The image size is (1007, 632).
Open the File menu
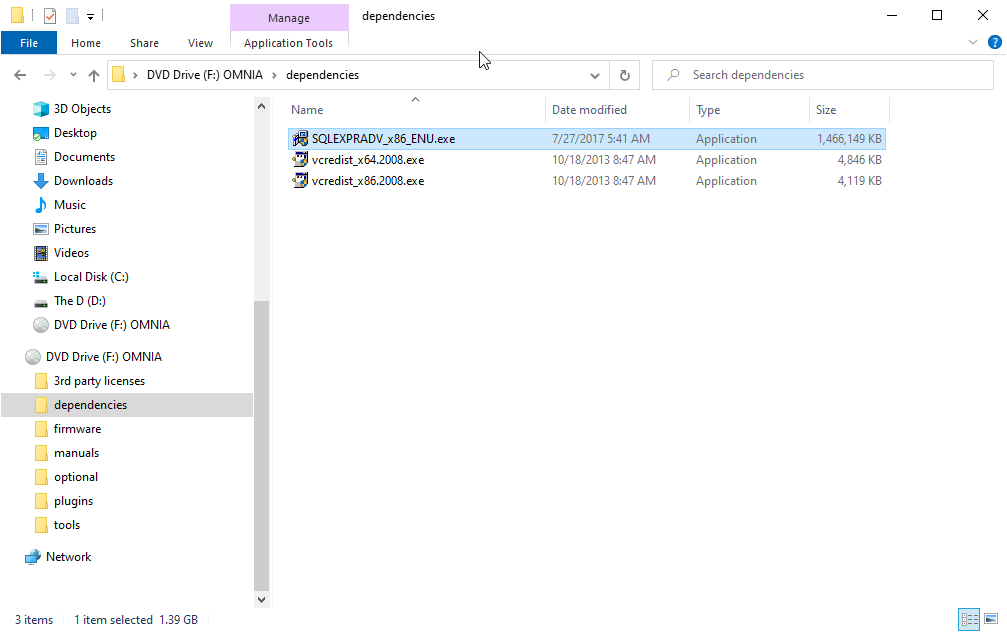29,43
